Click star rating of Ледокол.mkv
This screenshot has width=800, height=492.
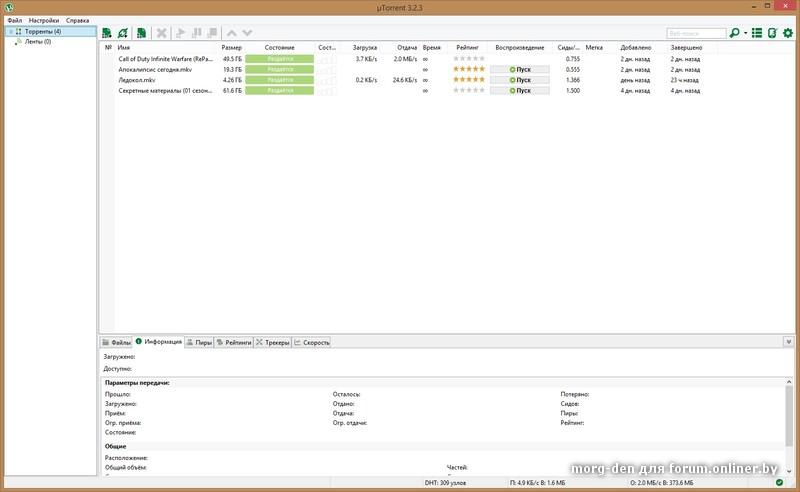469,80
